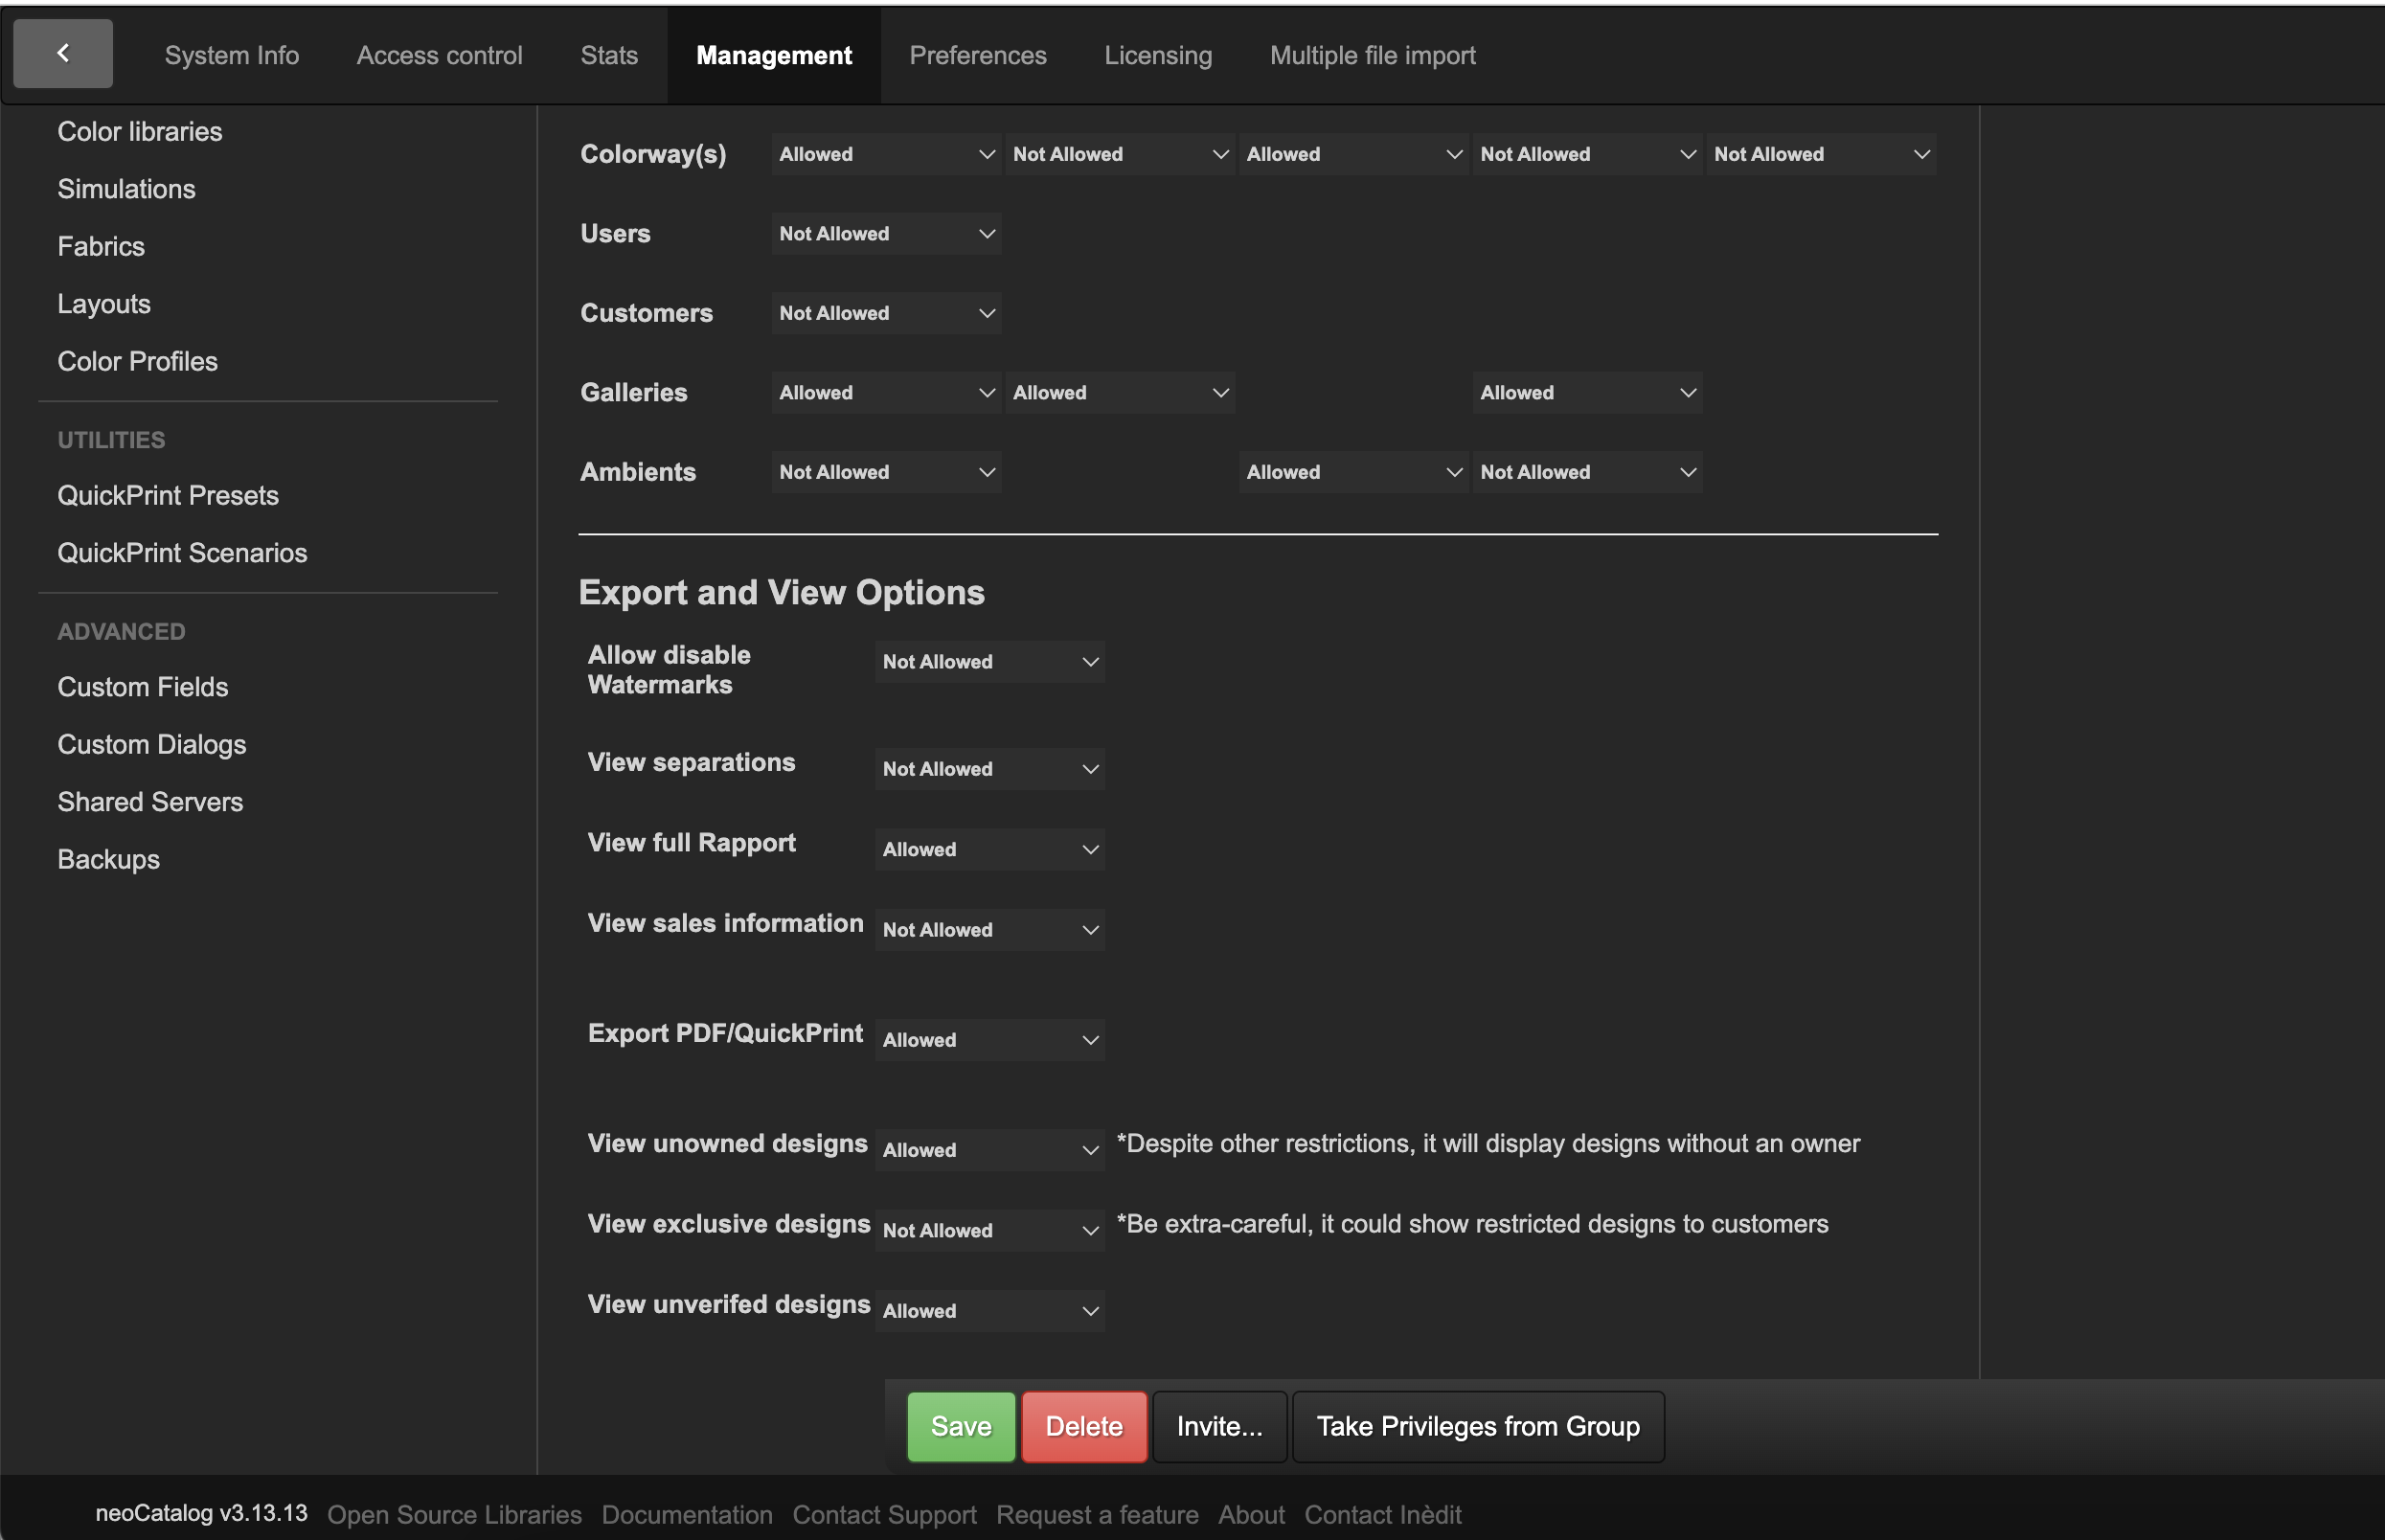Click the Contact Support footer link
This screenshot has height=1540, width=2385.
pyautogui.click(x=883, y=1514)
